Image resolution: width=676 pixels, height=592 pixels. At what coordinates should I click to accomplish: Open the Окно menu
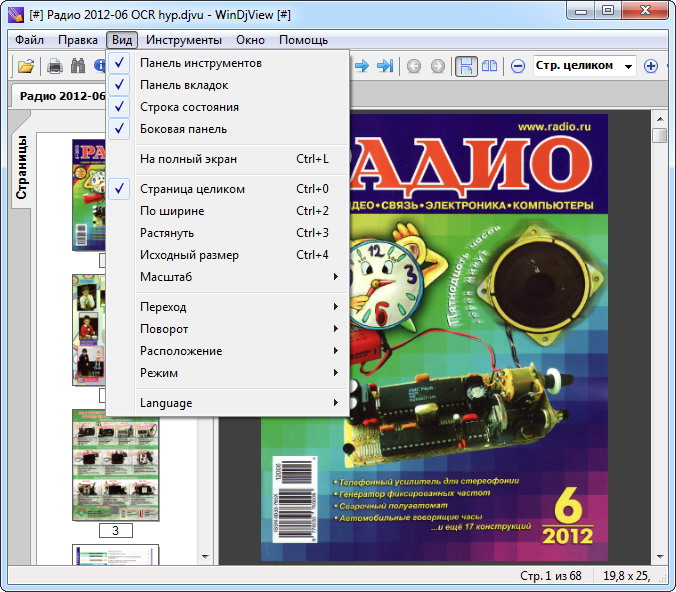250,40
